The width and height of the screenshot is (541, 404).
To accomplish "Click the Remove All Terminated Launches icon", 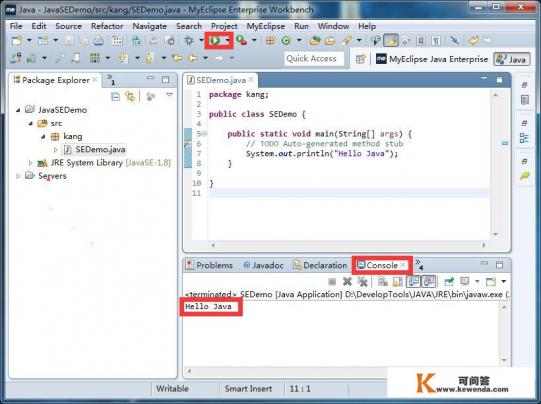I will coord(362,282).
